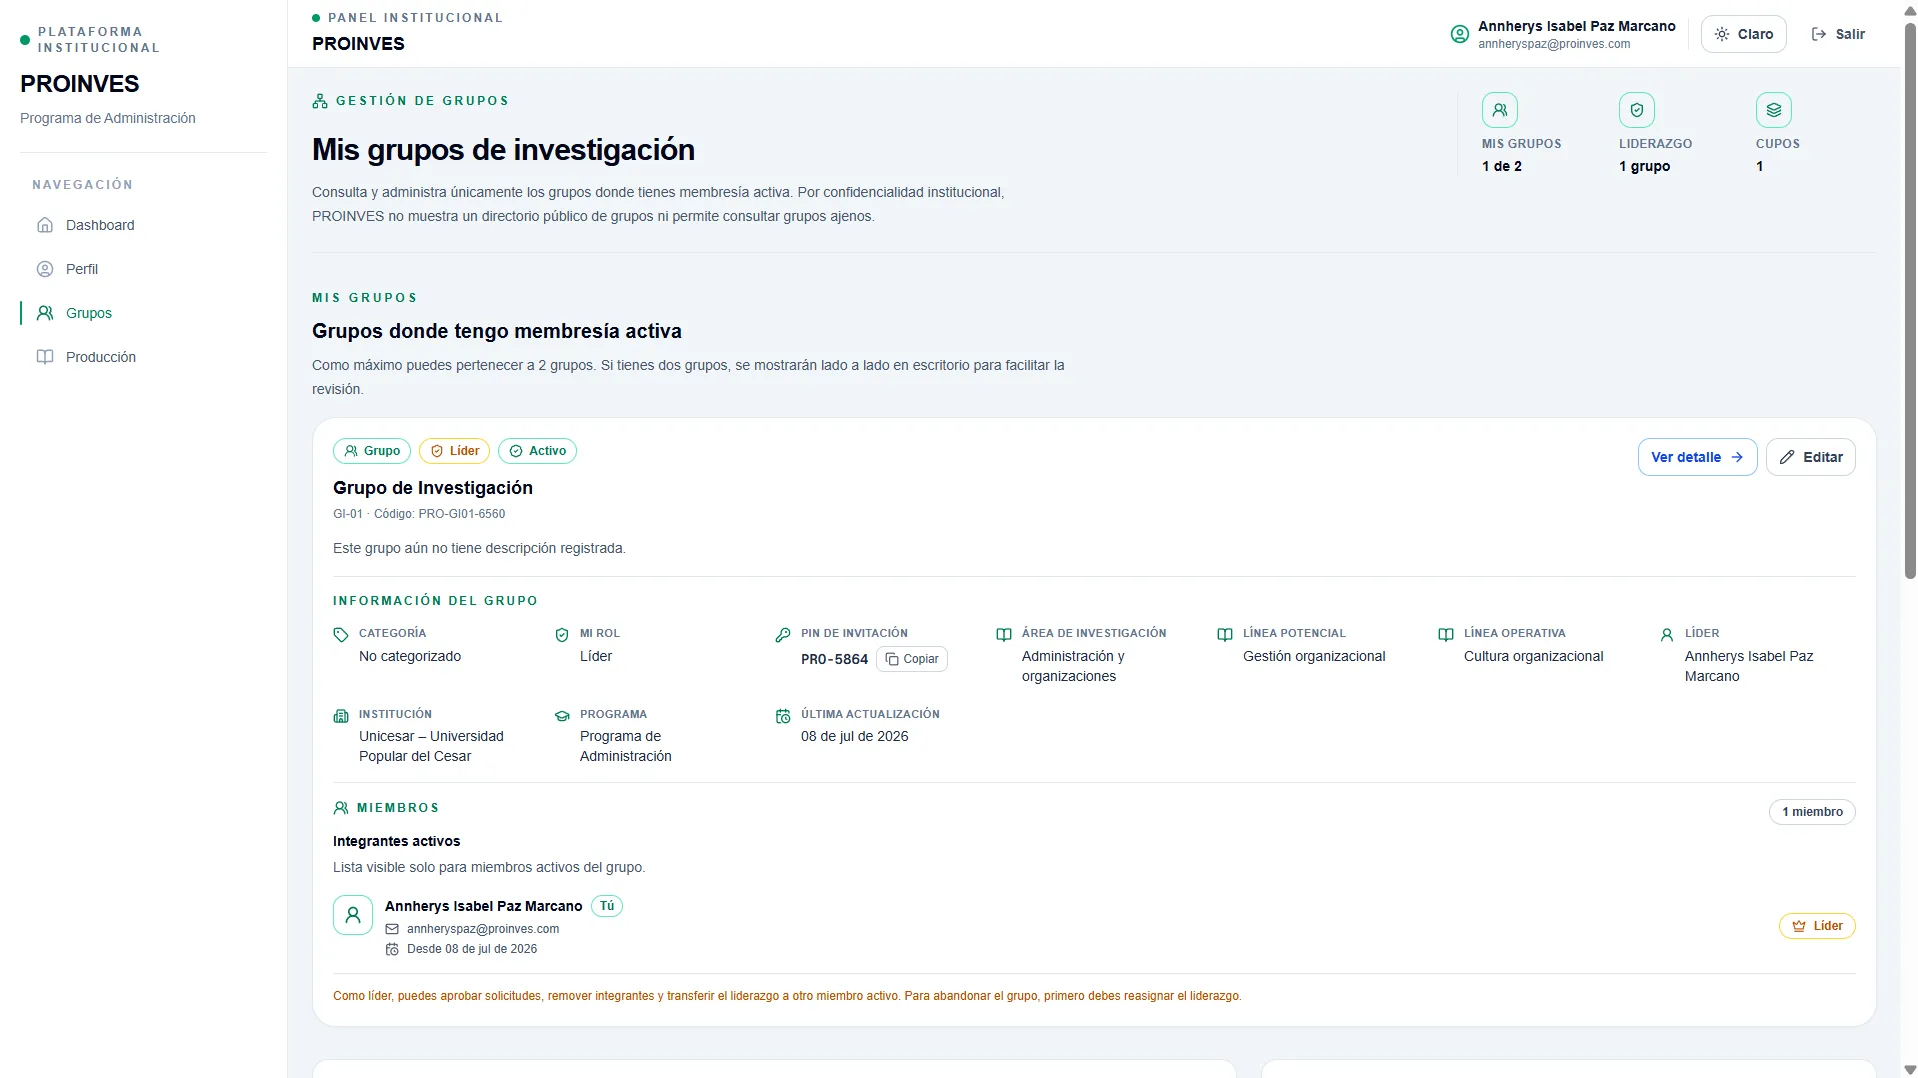Click PIN value PRO-5864

(x=834, y=659)
